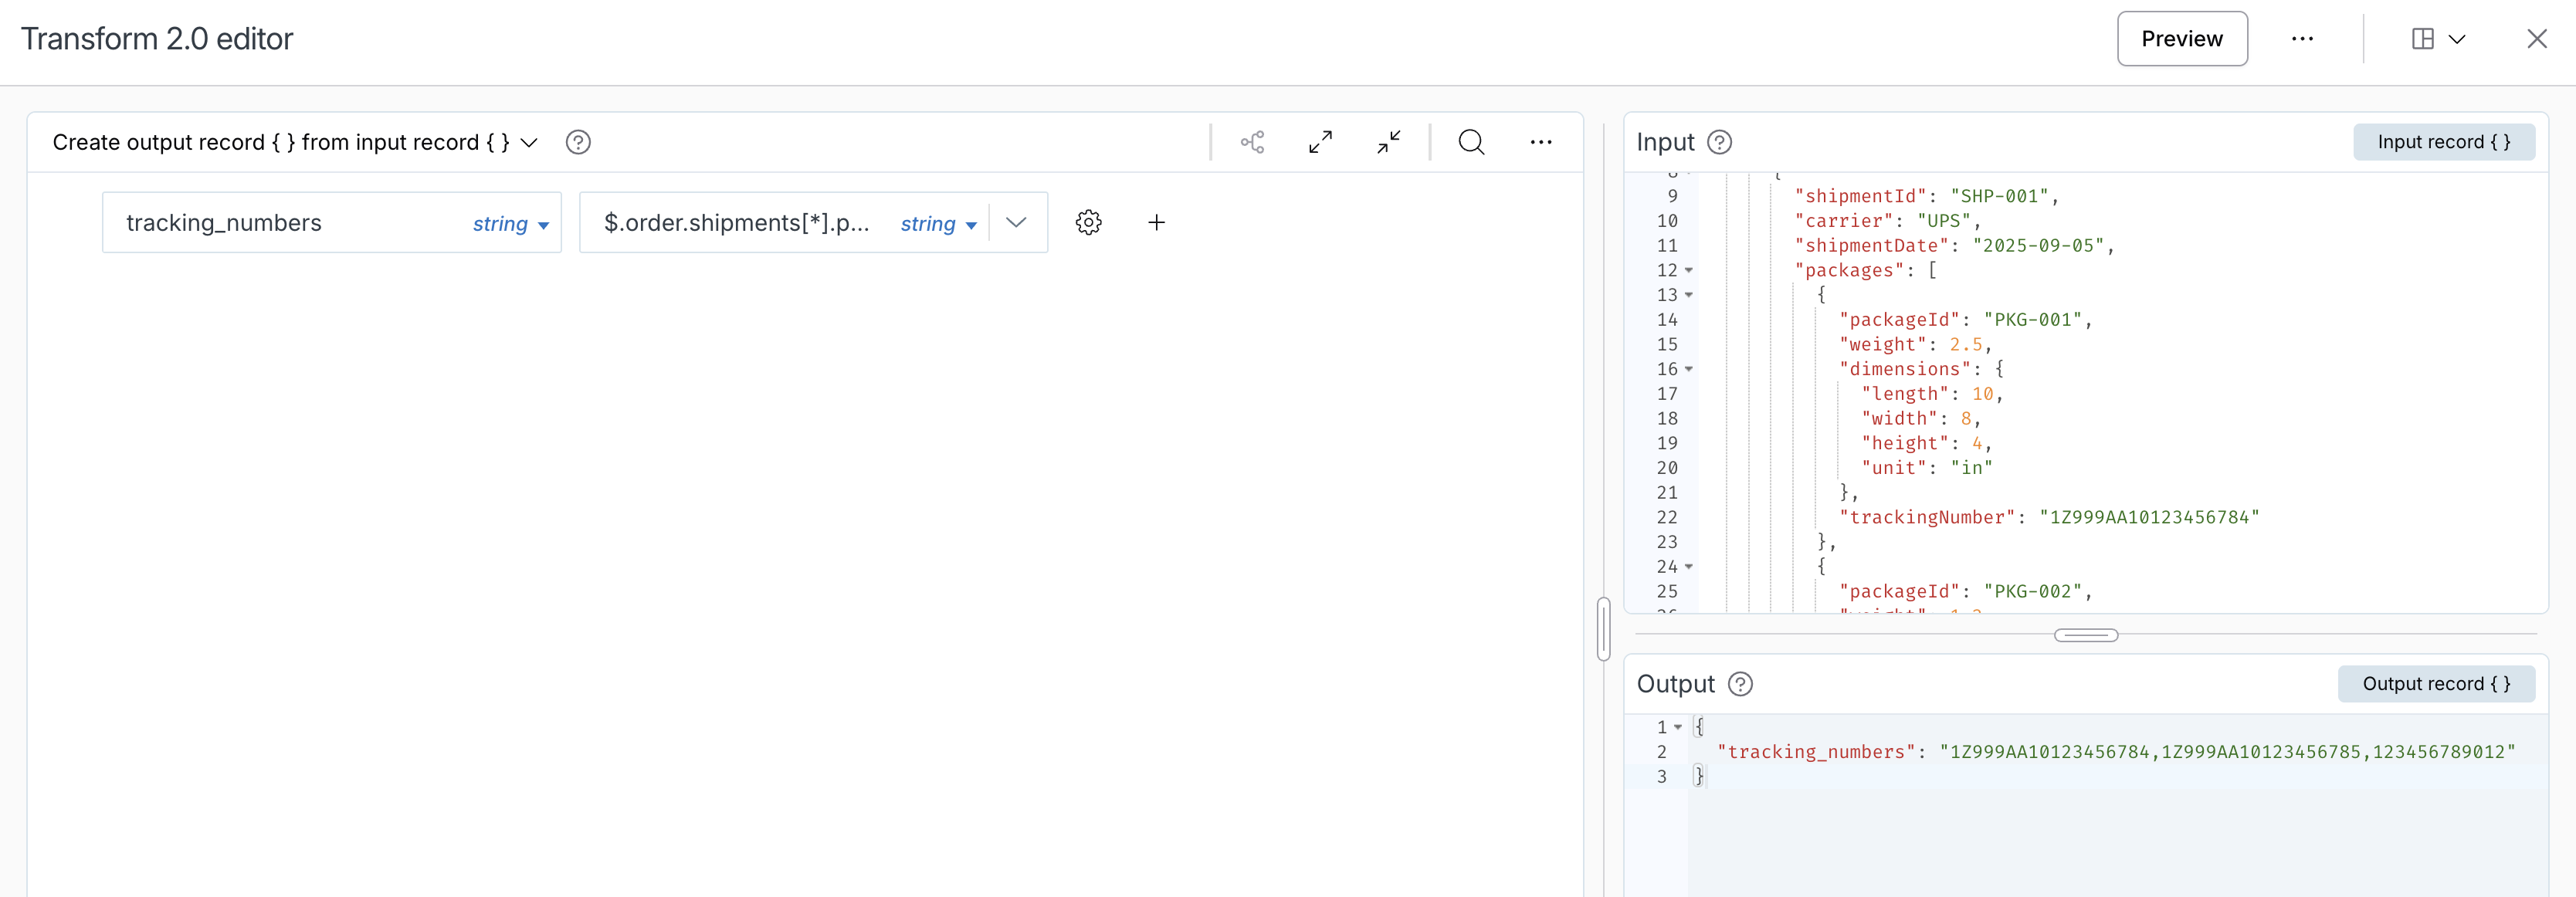Select the Output record { } tab
The image size is (2576, 897).
tap(2435, 684)
